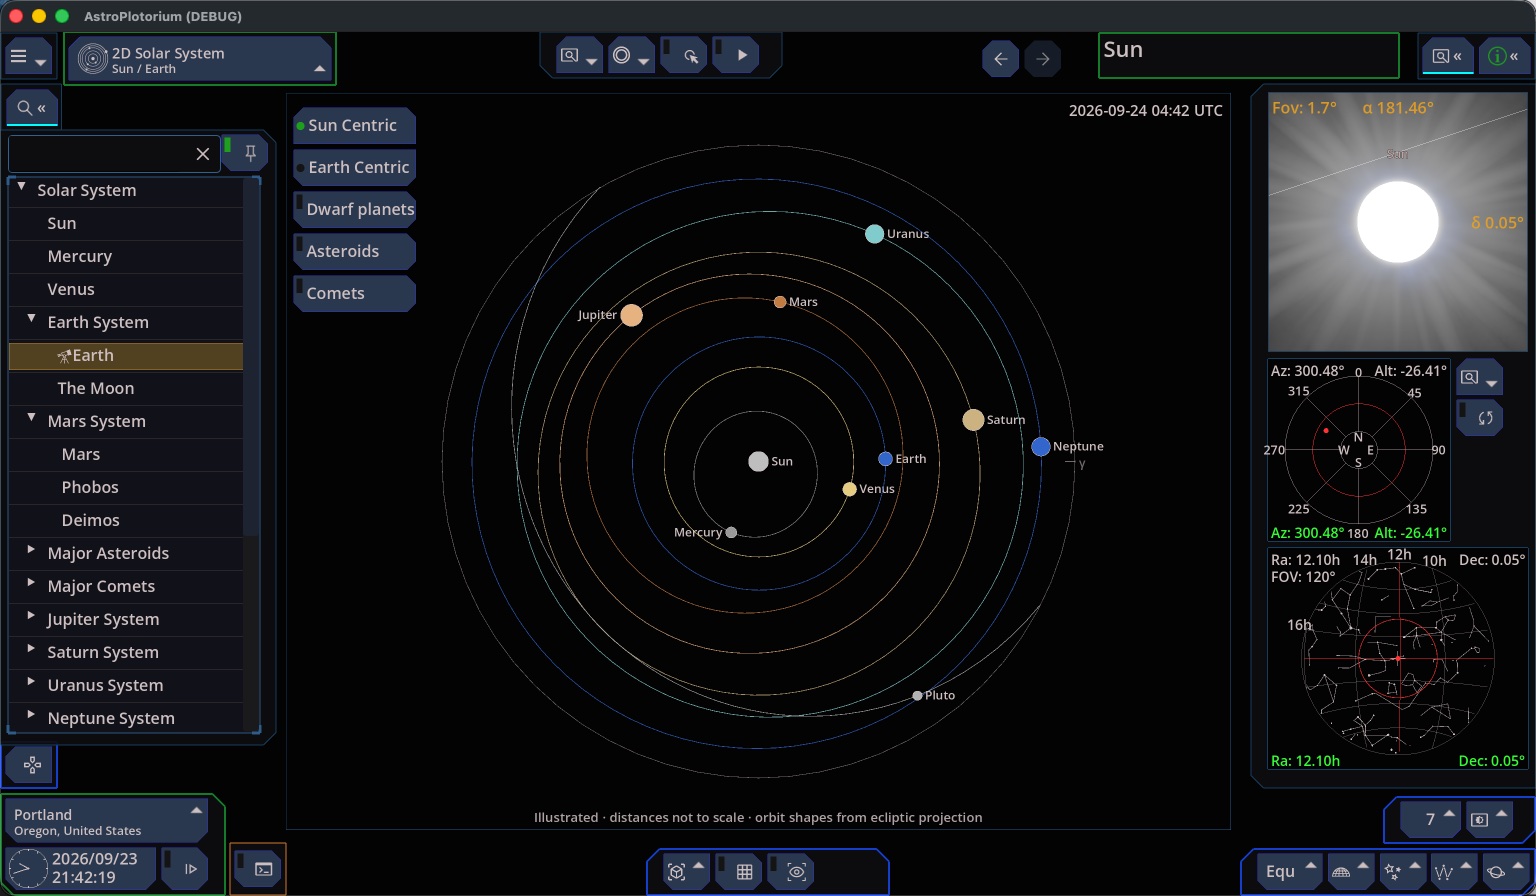Toggle the eye visibility button
1536x896 pixels.
(x=790, y=872)
